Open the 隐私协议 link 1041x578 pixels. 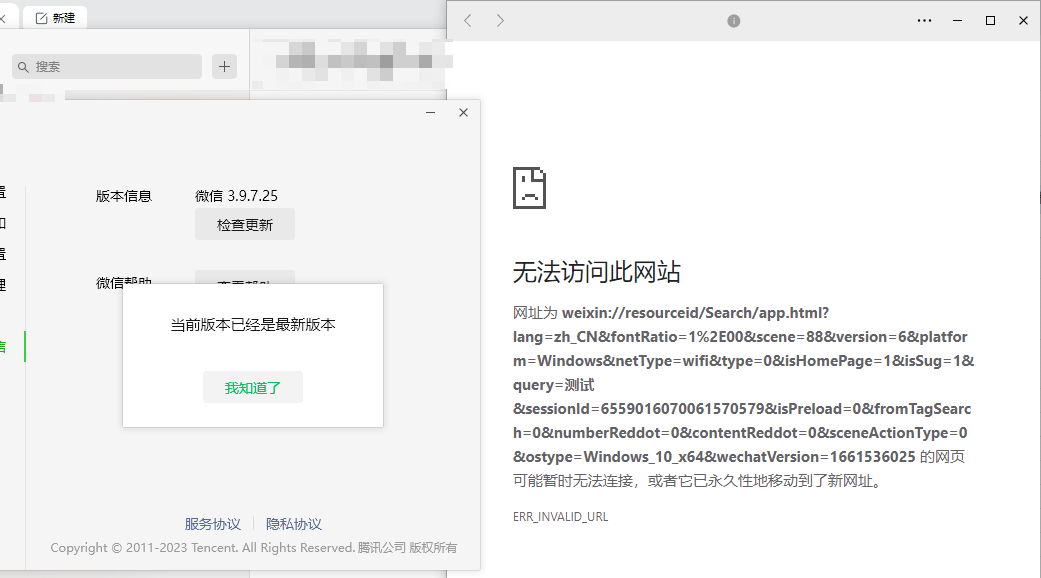[293, 524]
